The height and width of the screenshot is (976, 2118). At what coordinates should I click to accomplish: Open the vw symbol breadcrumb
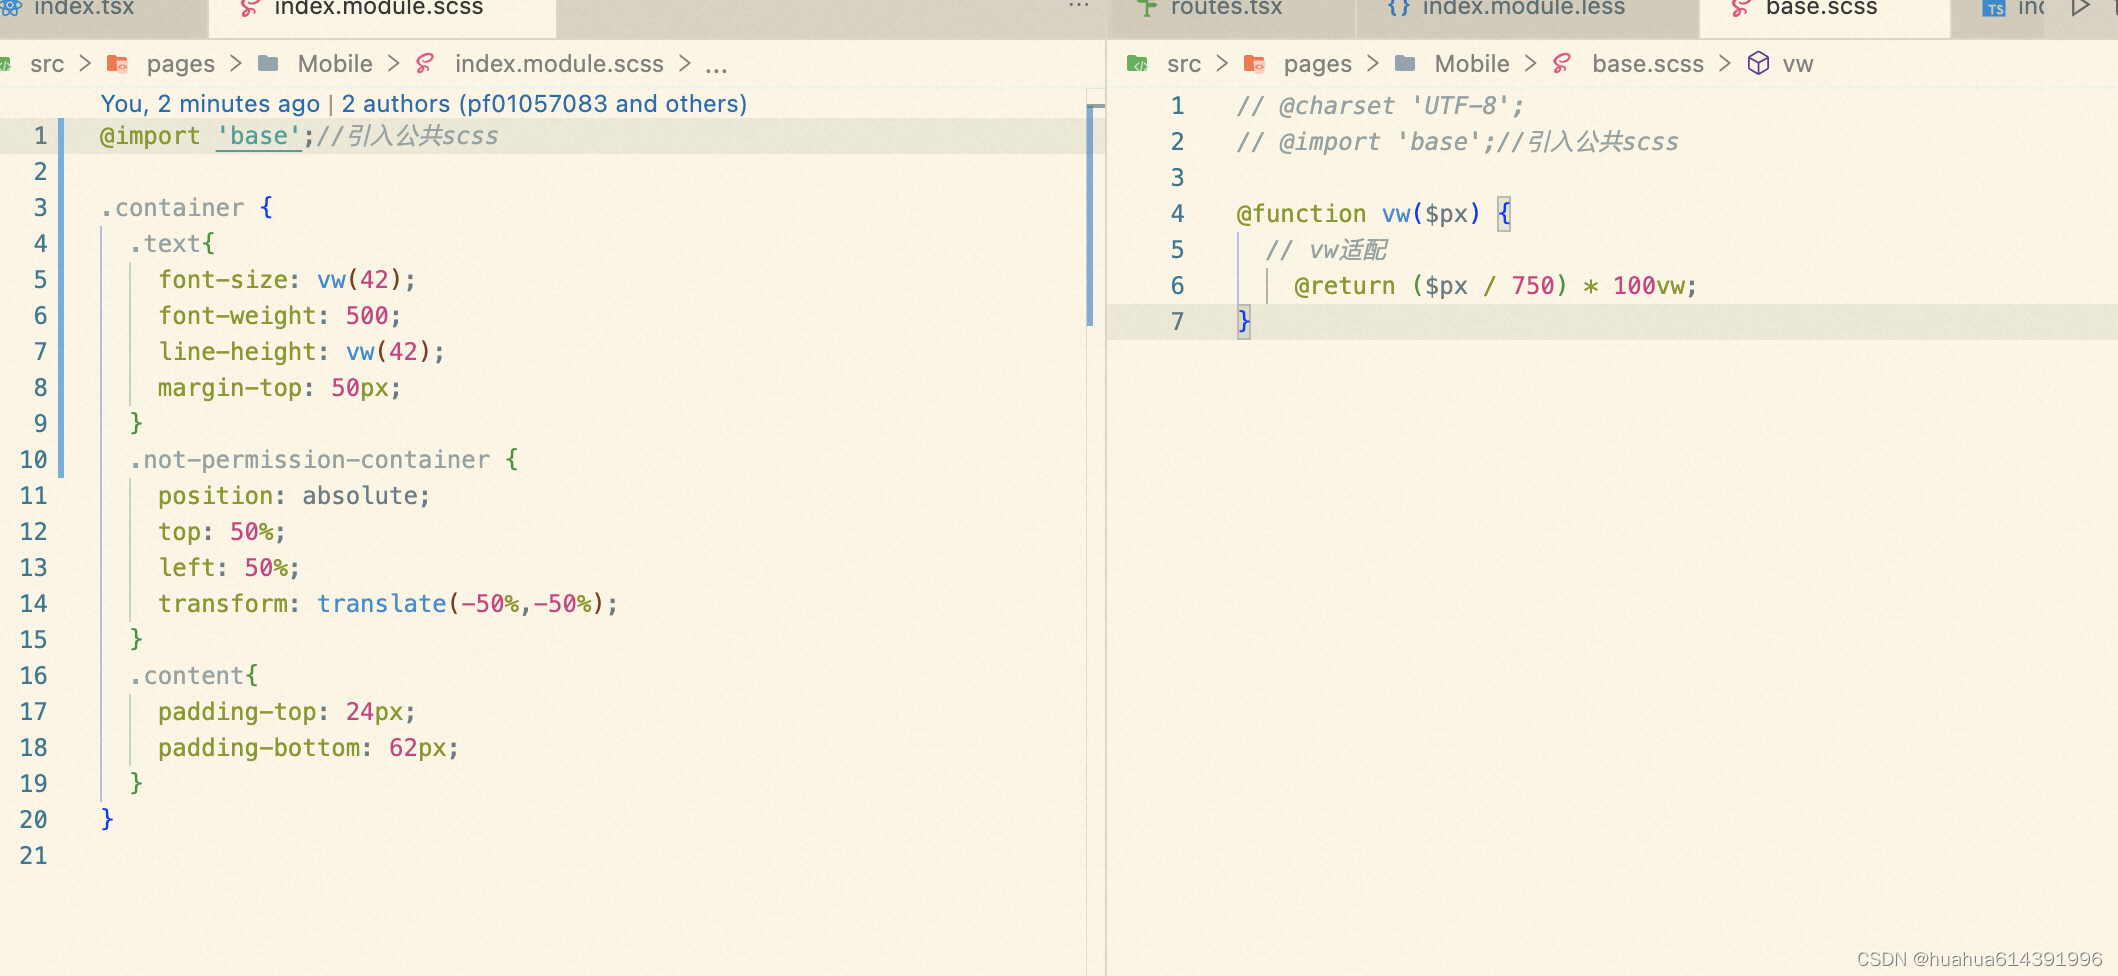(1798, 64)
